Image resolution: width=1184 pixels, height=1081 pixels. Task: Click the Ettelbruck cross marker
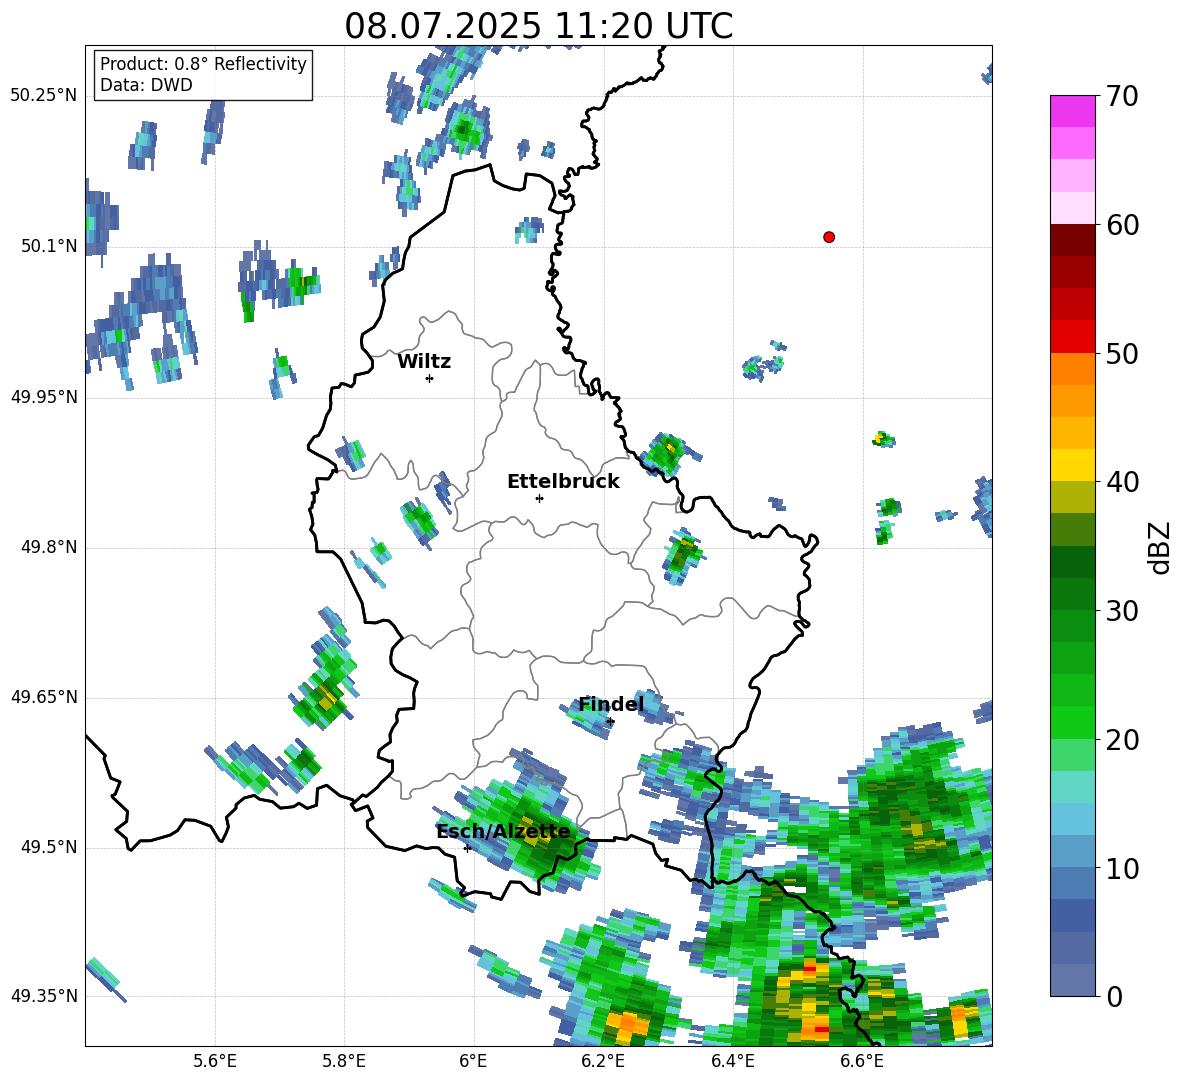539,498
